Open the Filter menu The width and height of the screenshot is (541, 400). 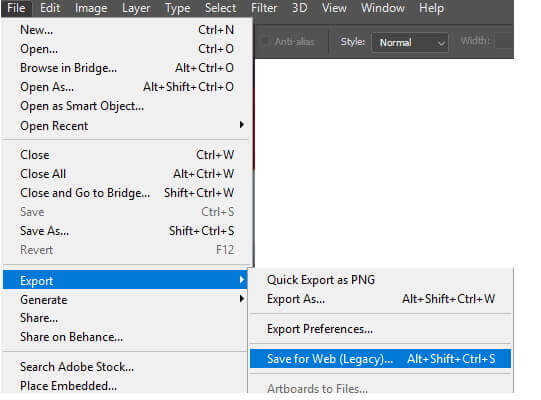[264, 8]
